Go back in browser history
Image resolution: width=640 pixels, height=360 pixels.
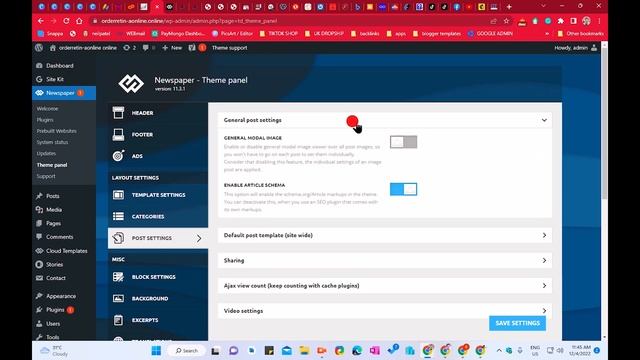click(x=41, y=21)
